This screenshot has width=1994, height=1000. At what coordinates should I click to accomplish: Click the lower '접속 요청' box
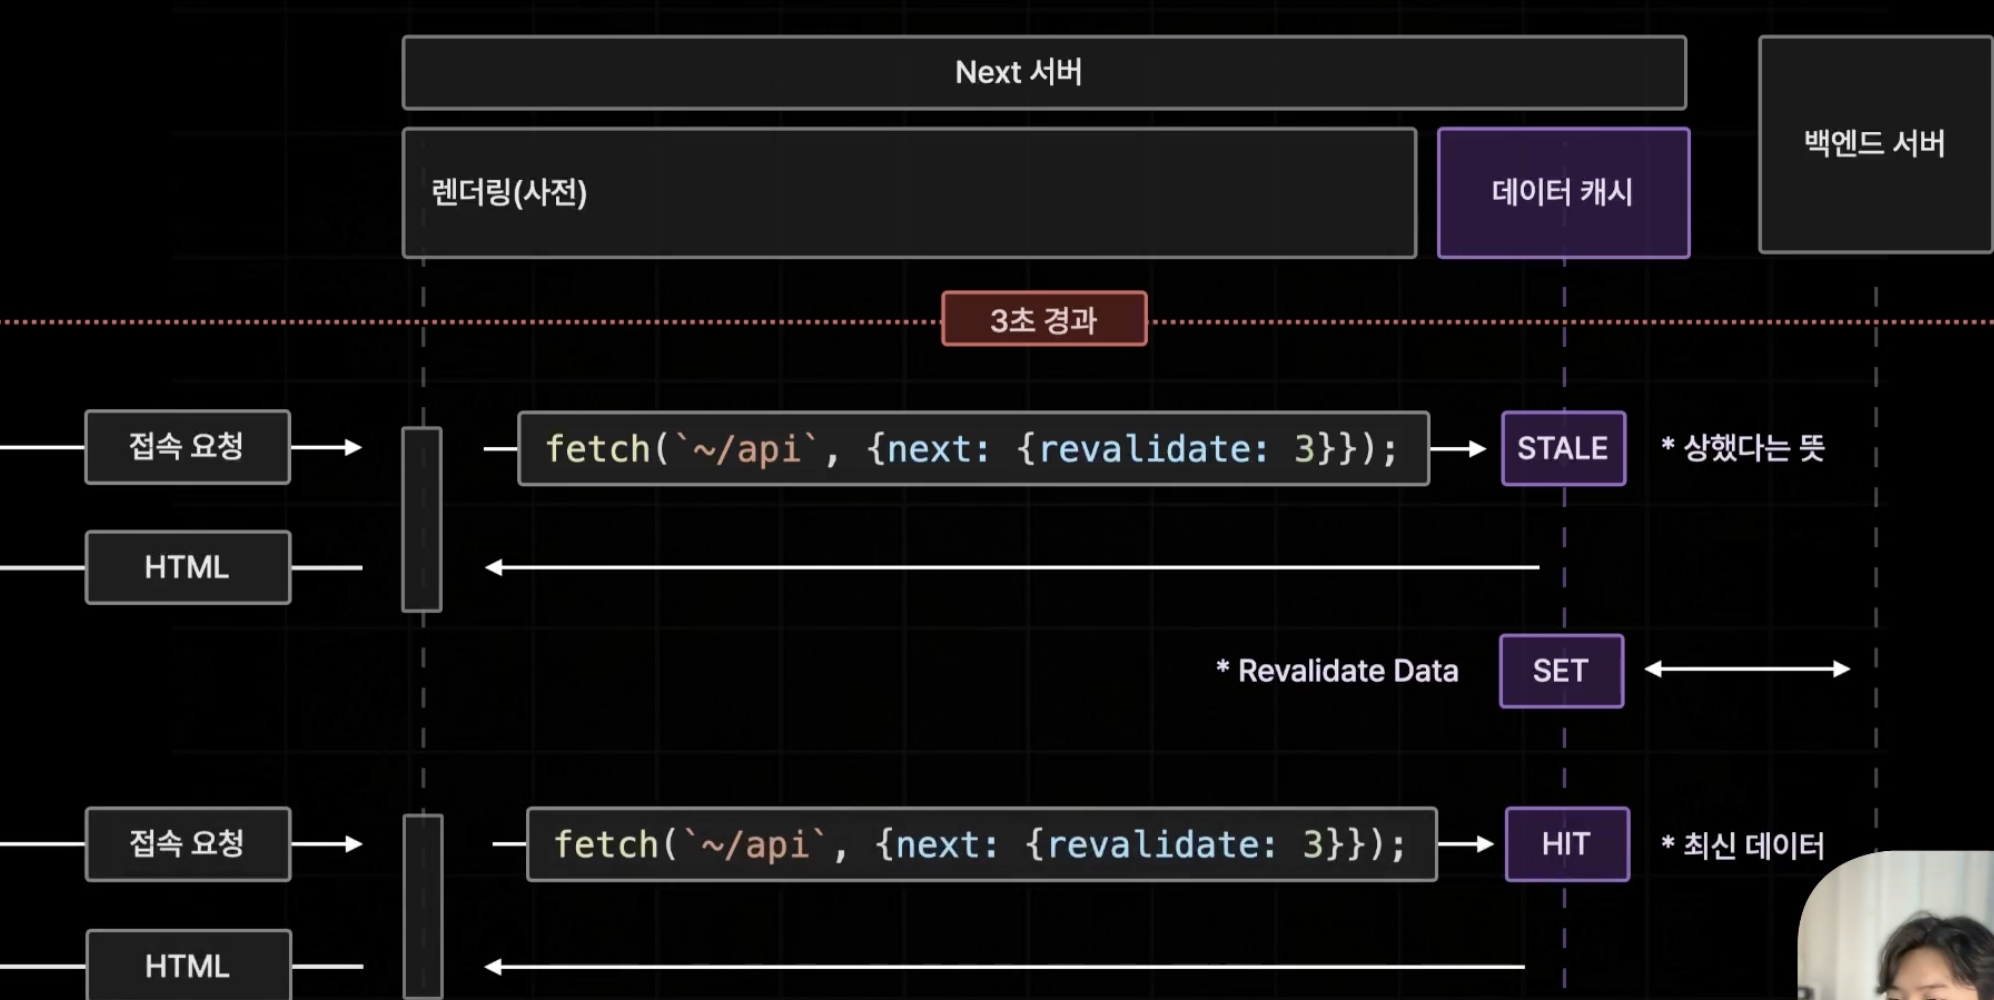coord(188,844)
